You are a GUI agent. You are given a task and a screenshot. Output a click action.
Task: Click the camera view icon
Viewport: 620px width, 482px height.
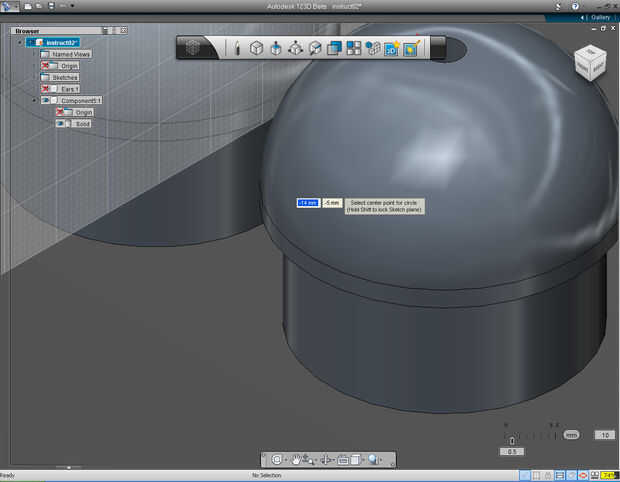click(343, 459)
